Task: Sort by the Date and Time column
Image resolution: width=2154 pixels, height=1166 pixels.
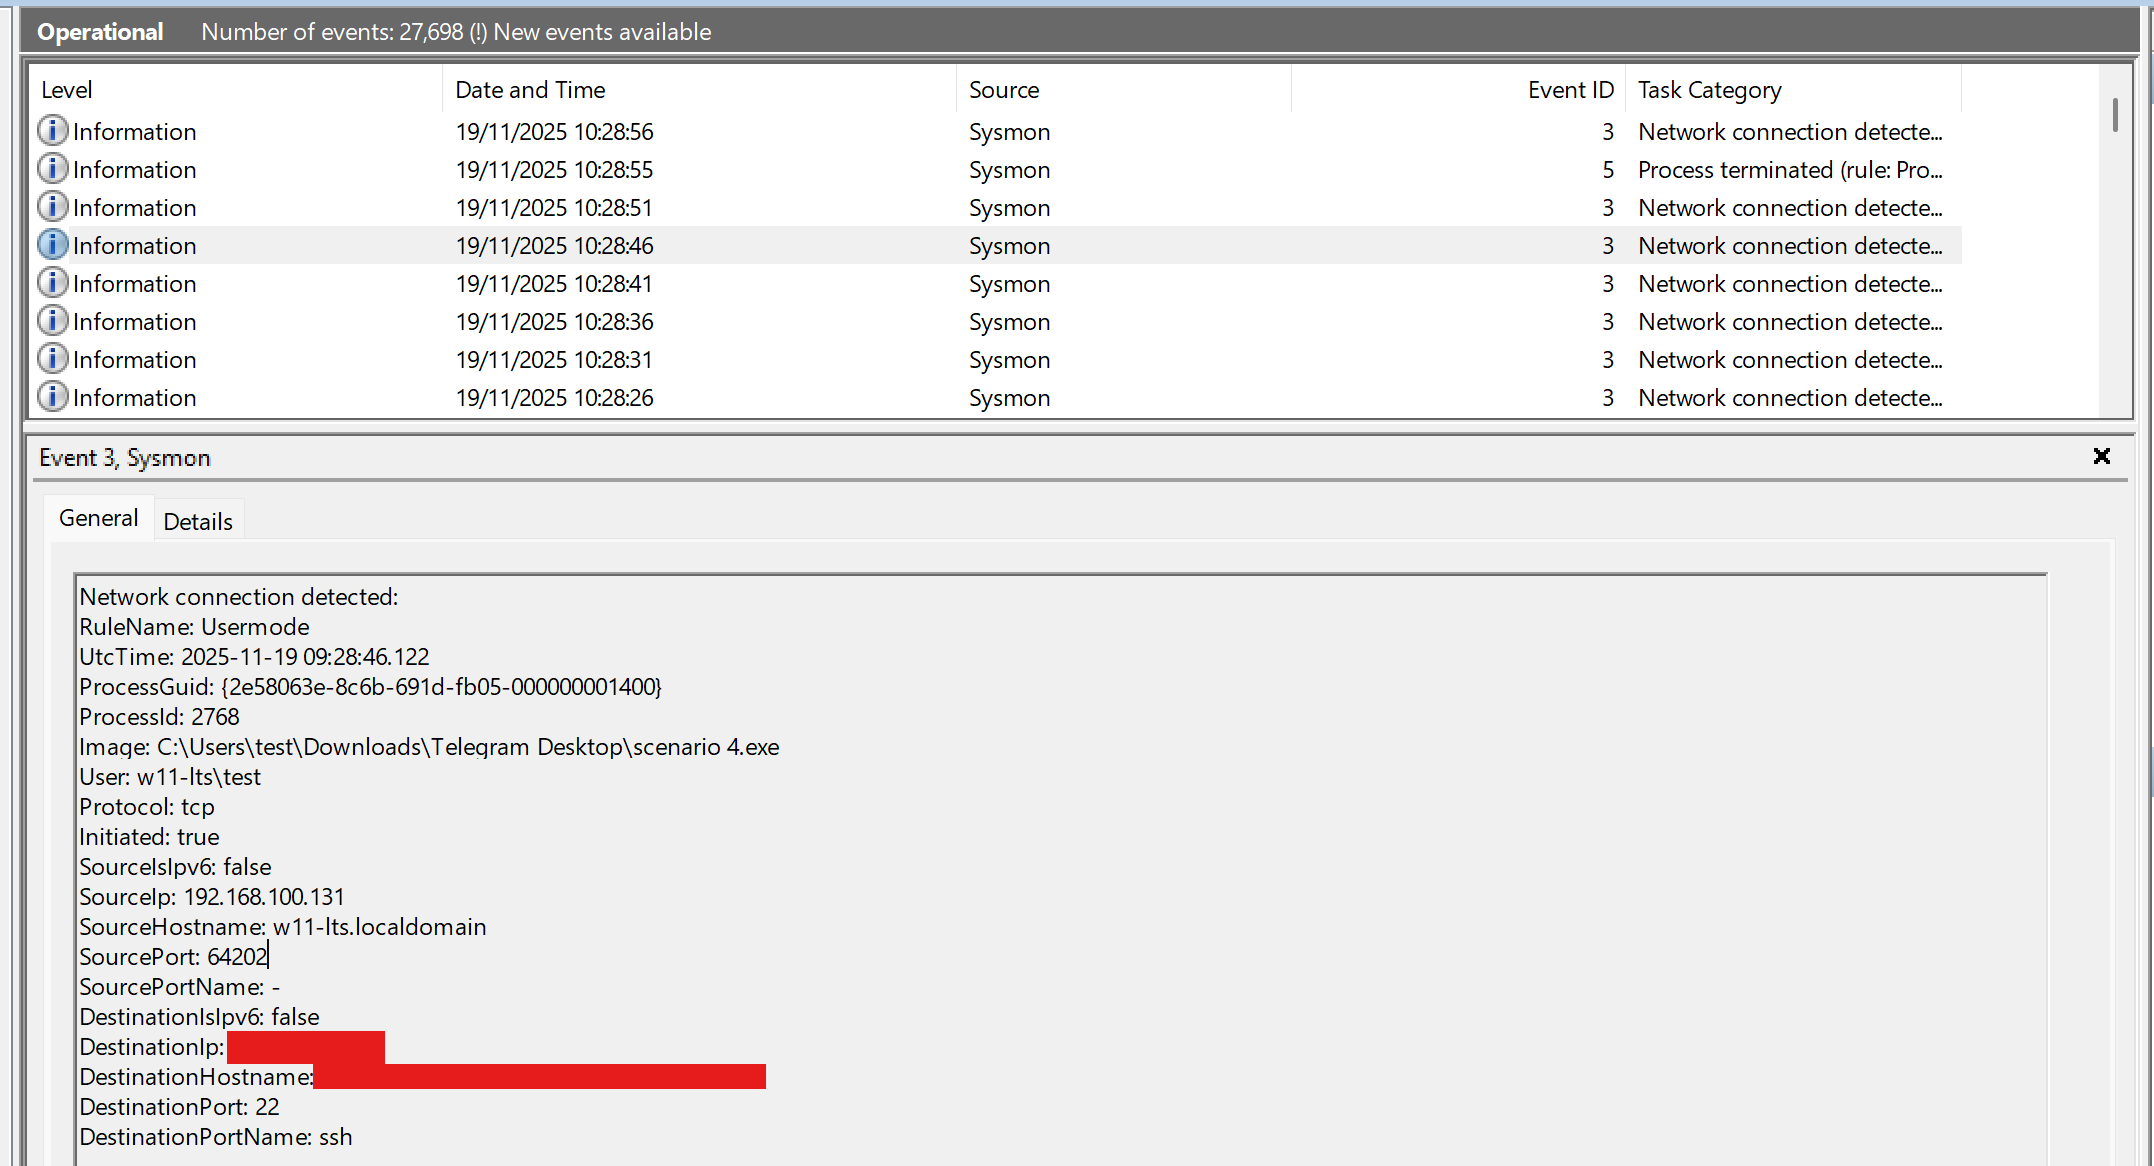Action: point(530,89)
